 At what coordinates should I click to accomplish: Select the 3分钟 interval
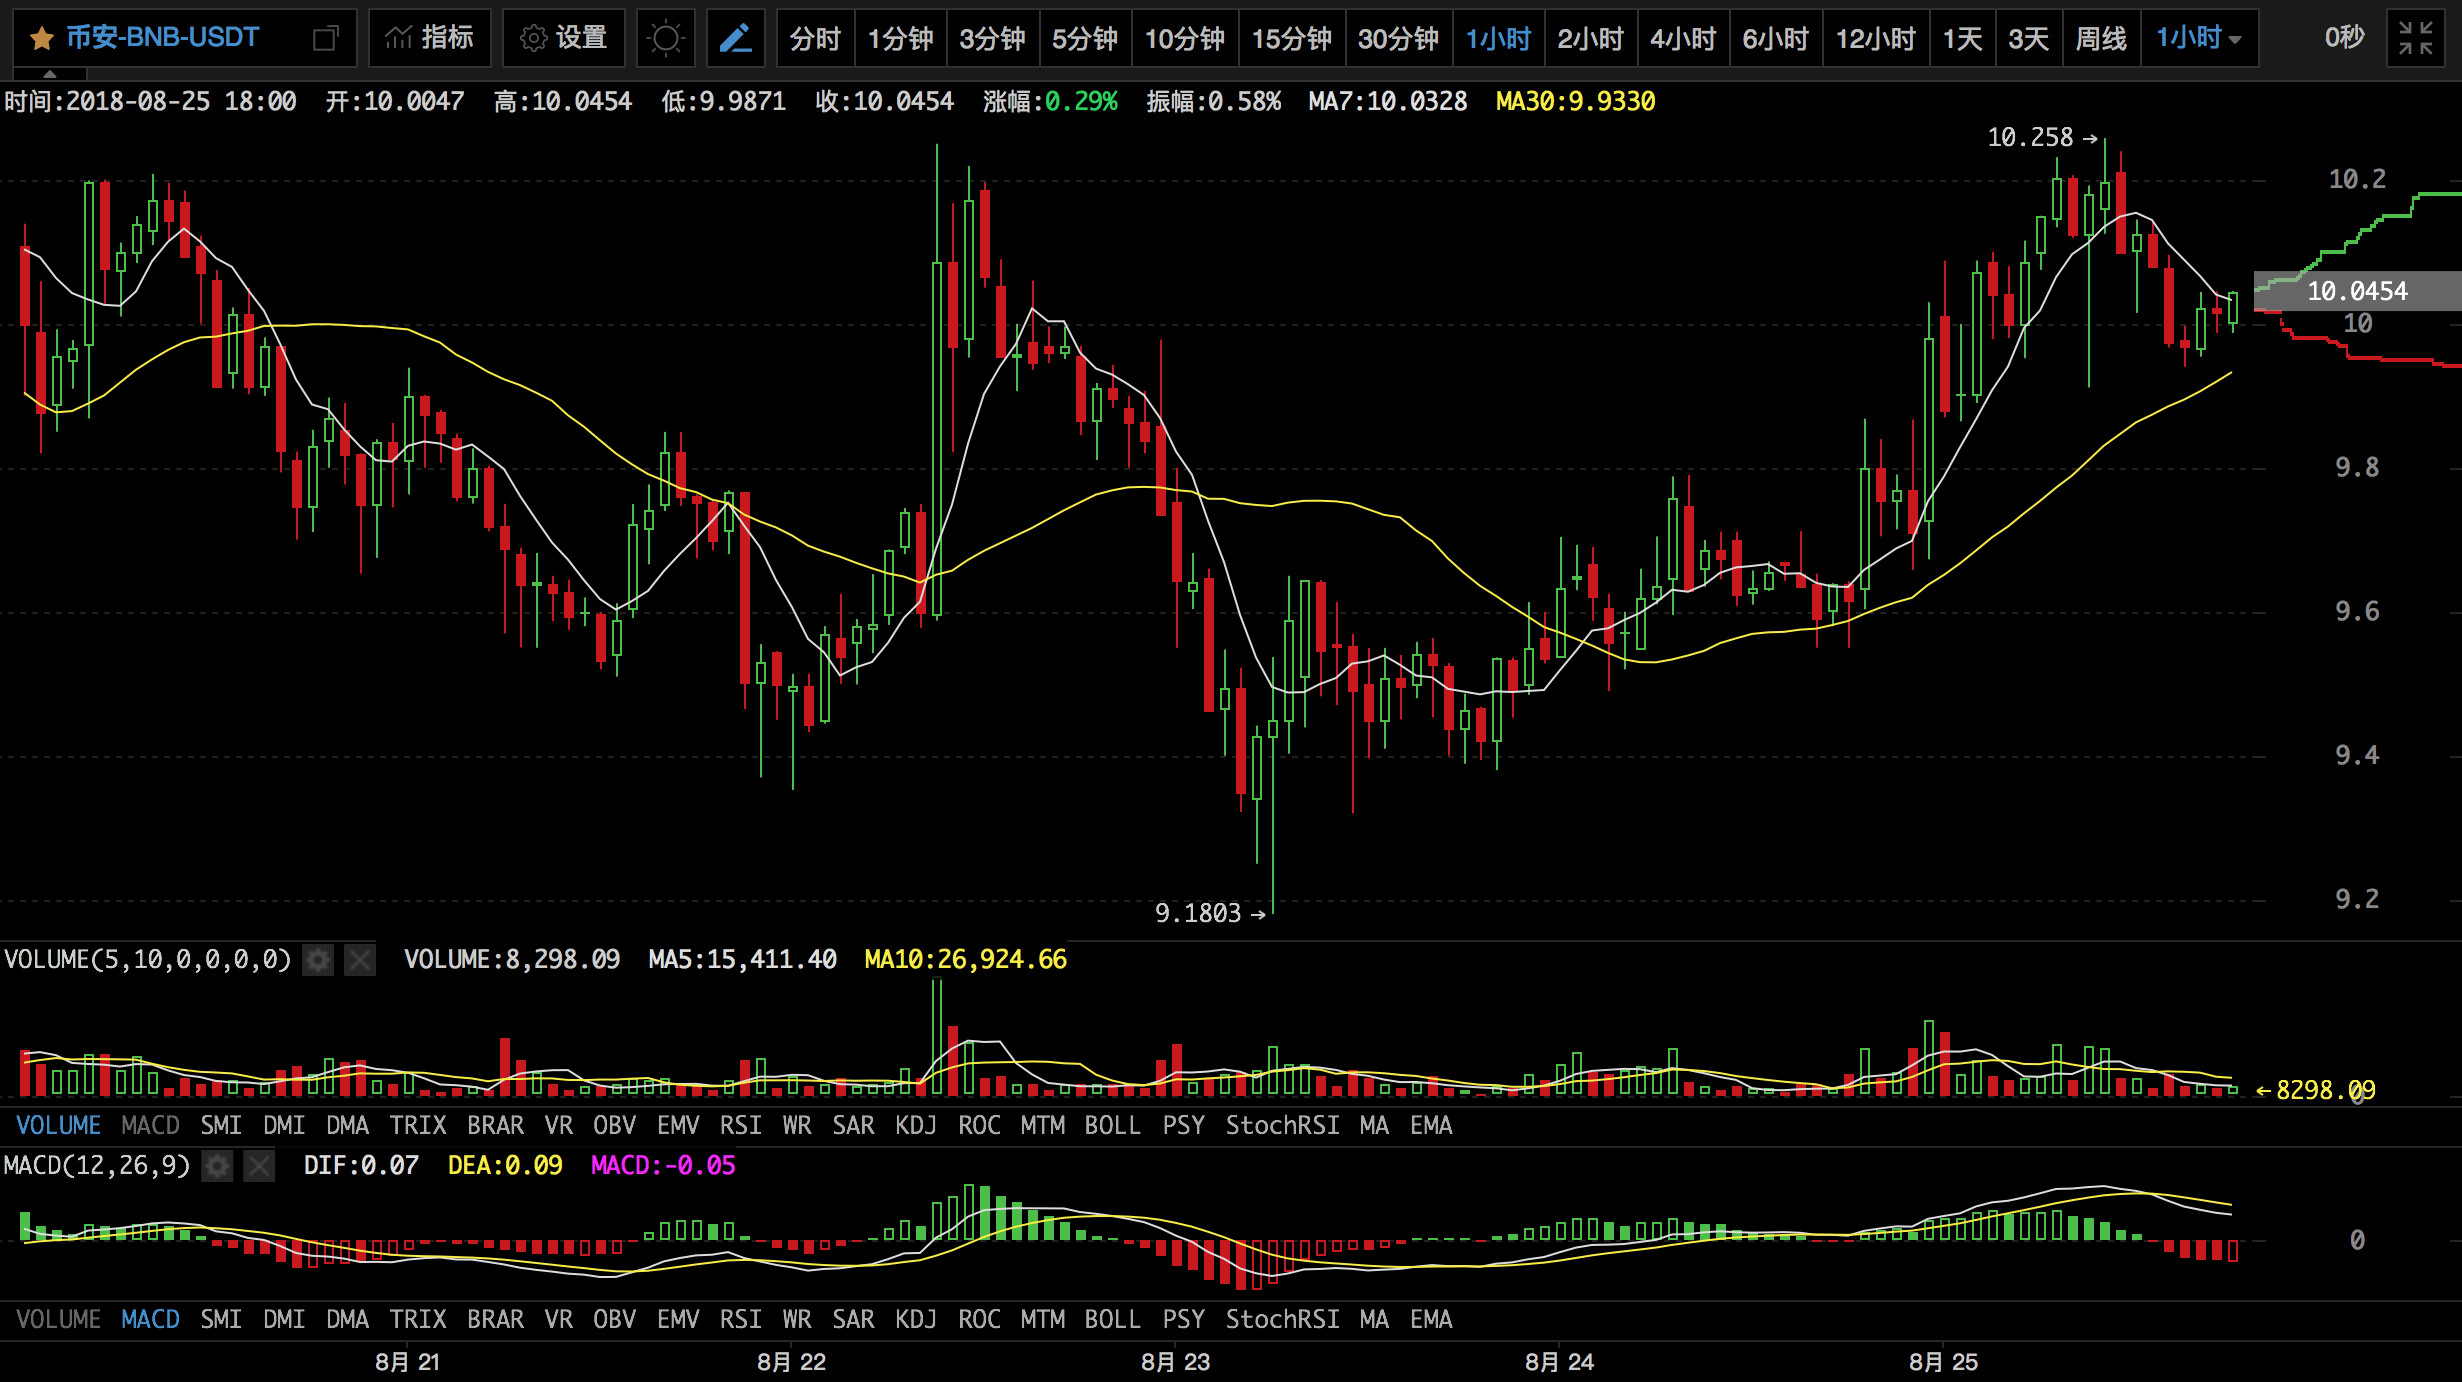click(x=992, y=39)
